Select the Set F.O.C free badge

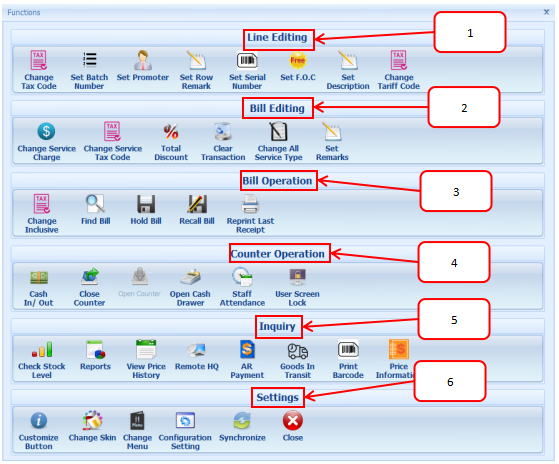tap(298, 60)
